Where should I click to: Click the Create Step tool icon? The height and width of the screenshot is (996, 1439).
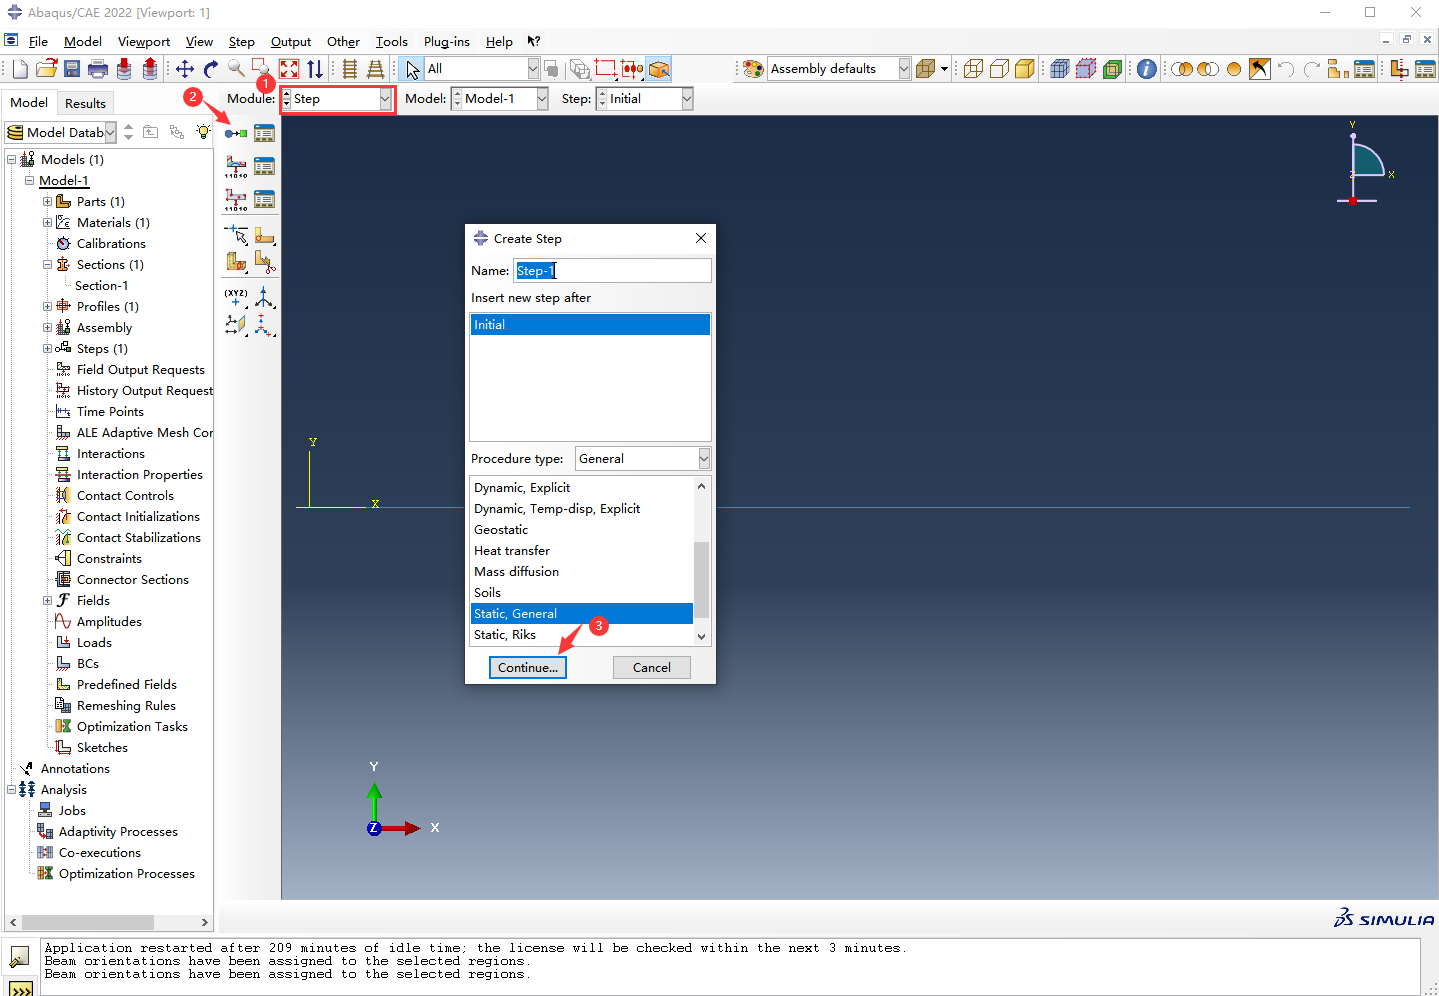[x=236, y=134]
